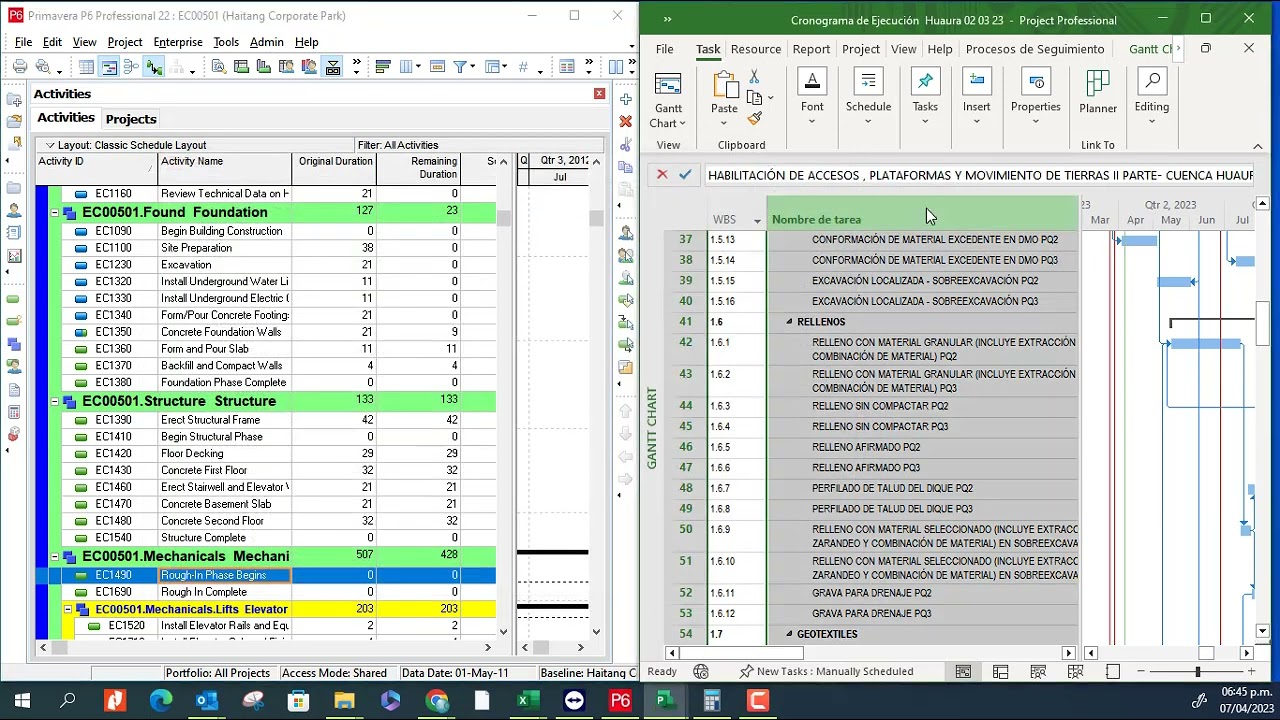Switch to Procesos de Seguimiento tab
1280x720 pixels.
(x=1035, y=49)
